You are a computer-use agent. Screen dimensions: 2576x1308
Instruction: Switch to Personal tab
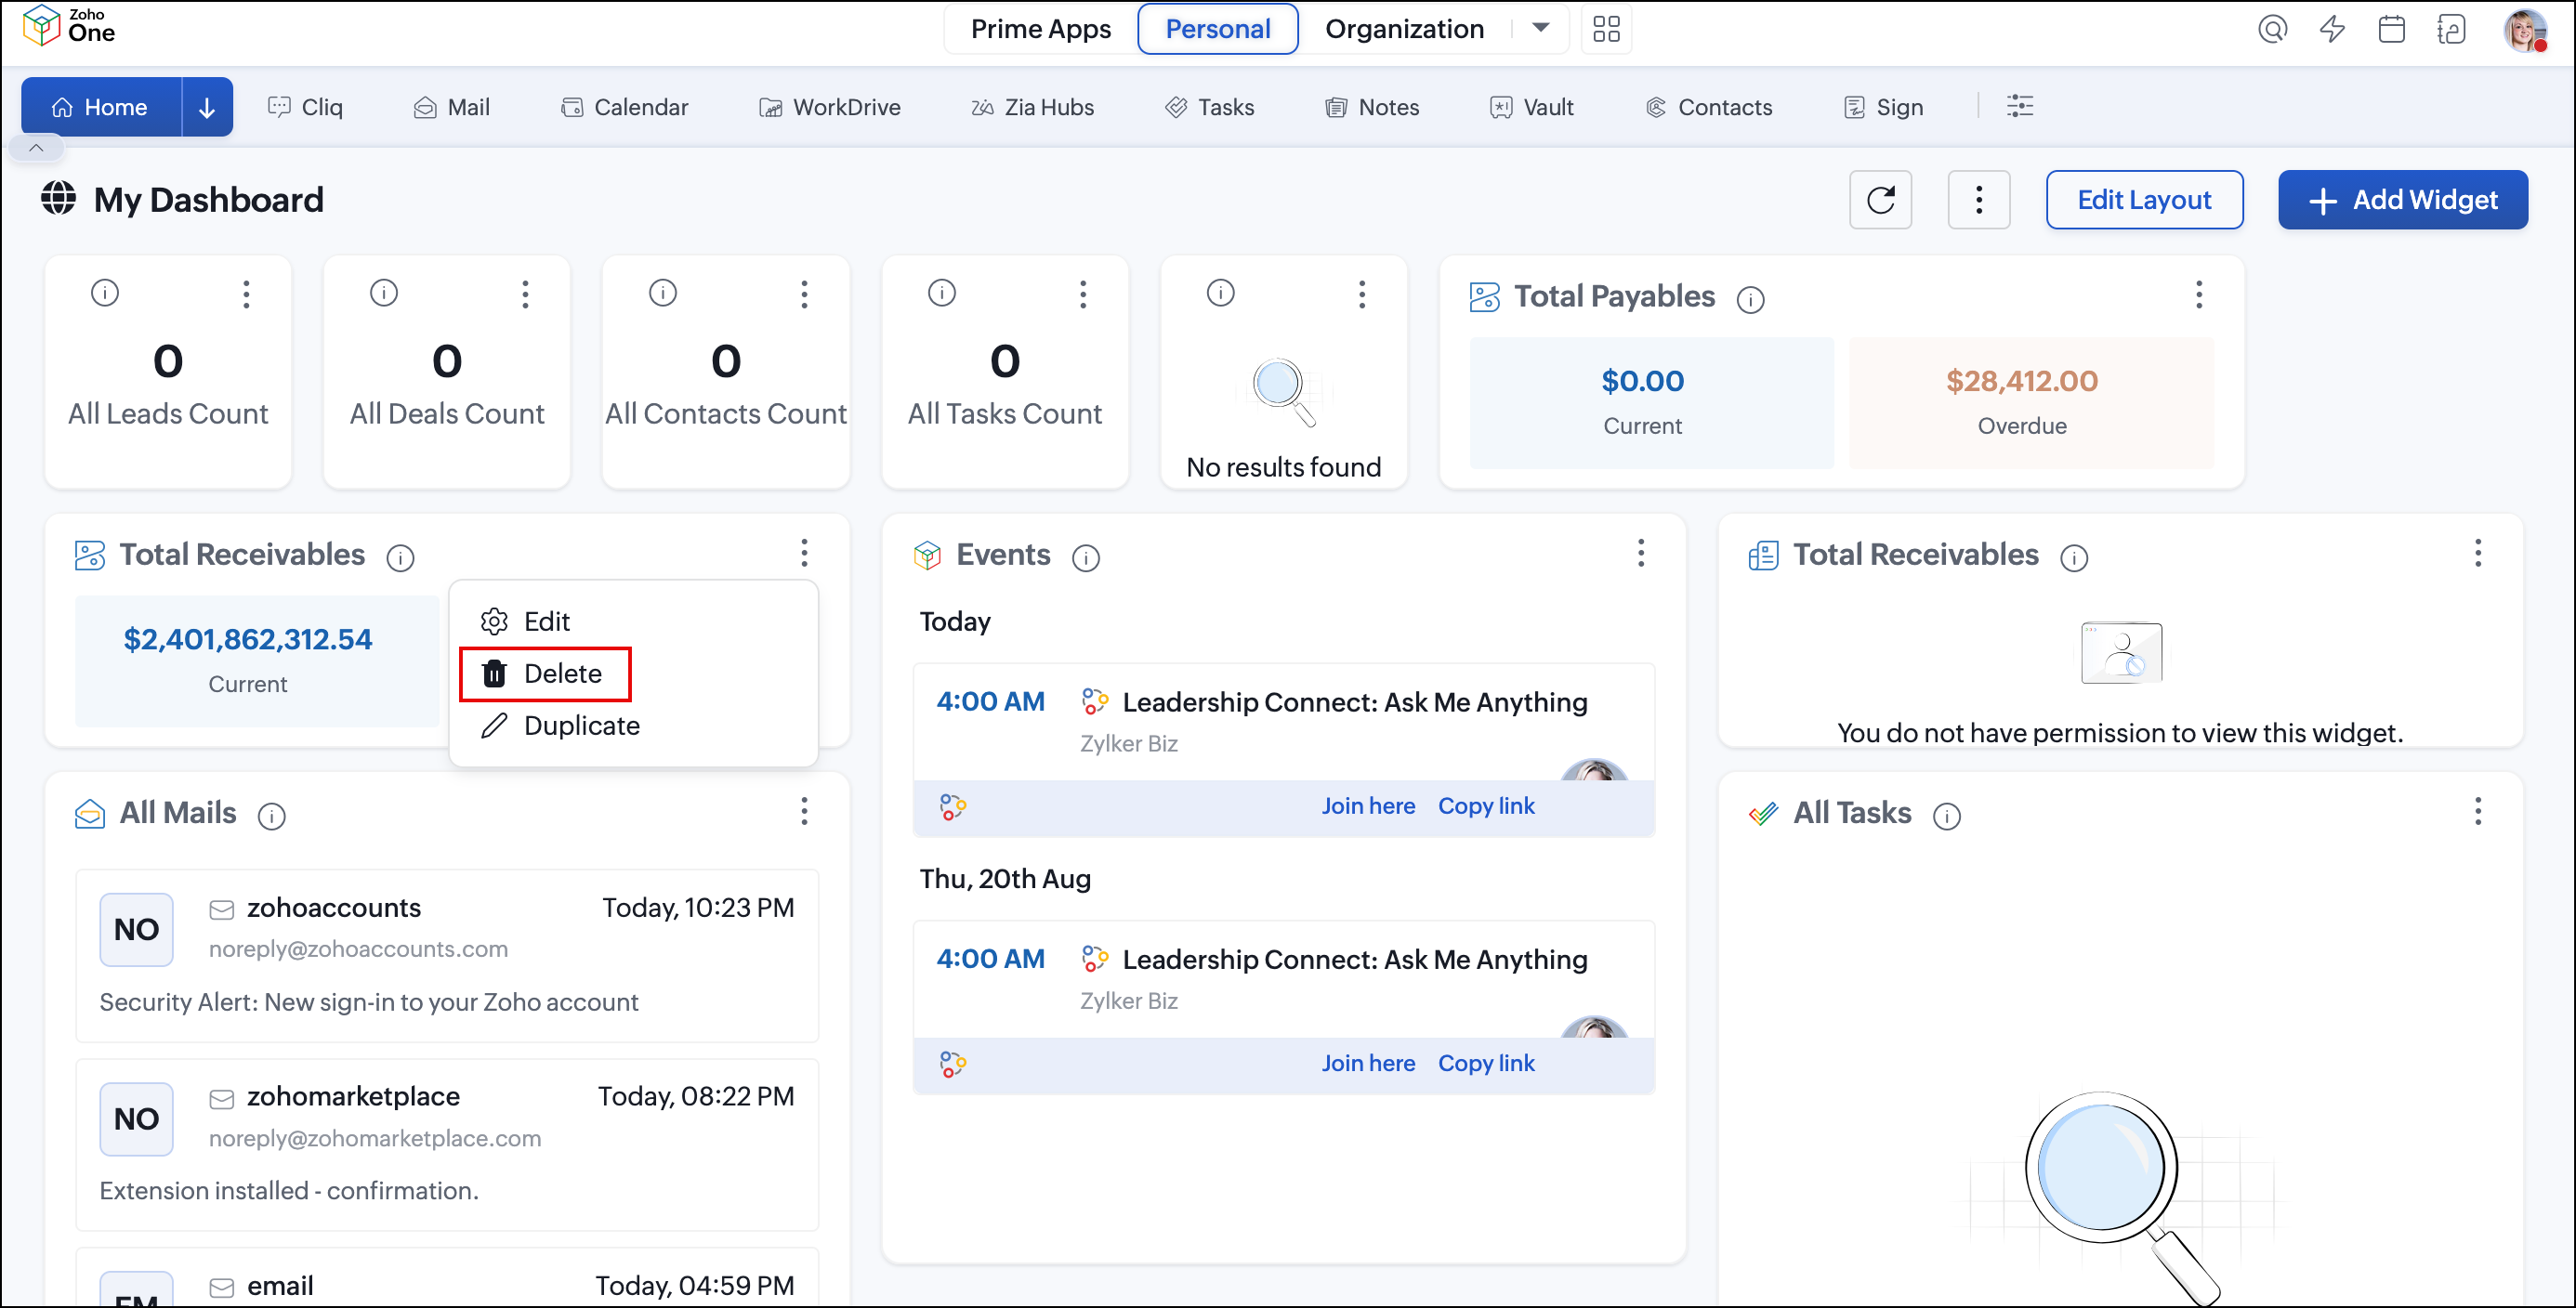pos(1217,29)
